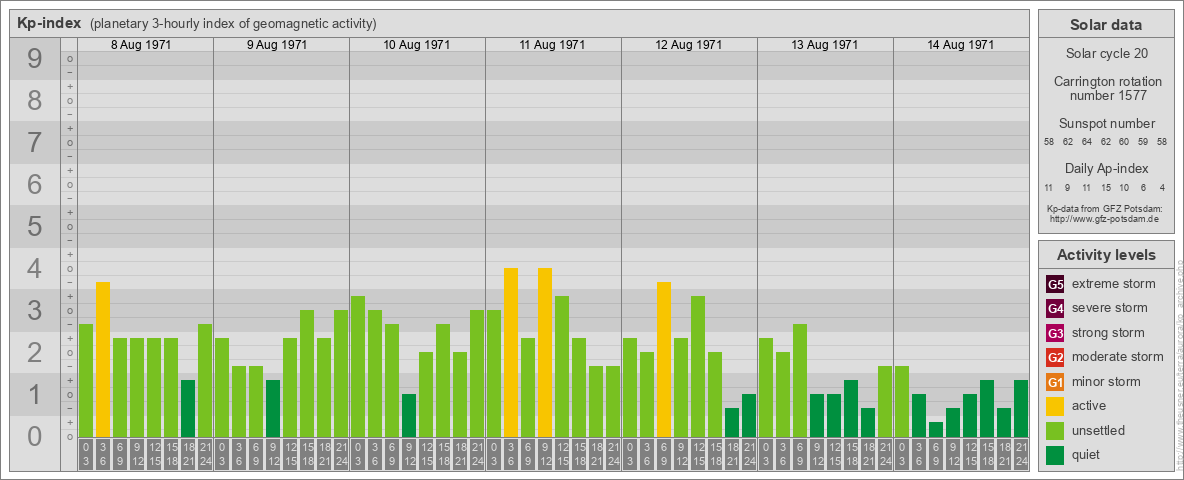This screenshot has height=480, width=1184.
Task: Select the yellow active legend swatch
Action: (x=1055, y=406)
